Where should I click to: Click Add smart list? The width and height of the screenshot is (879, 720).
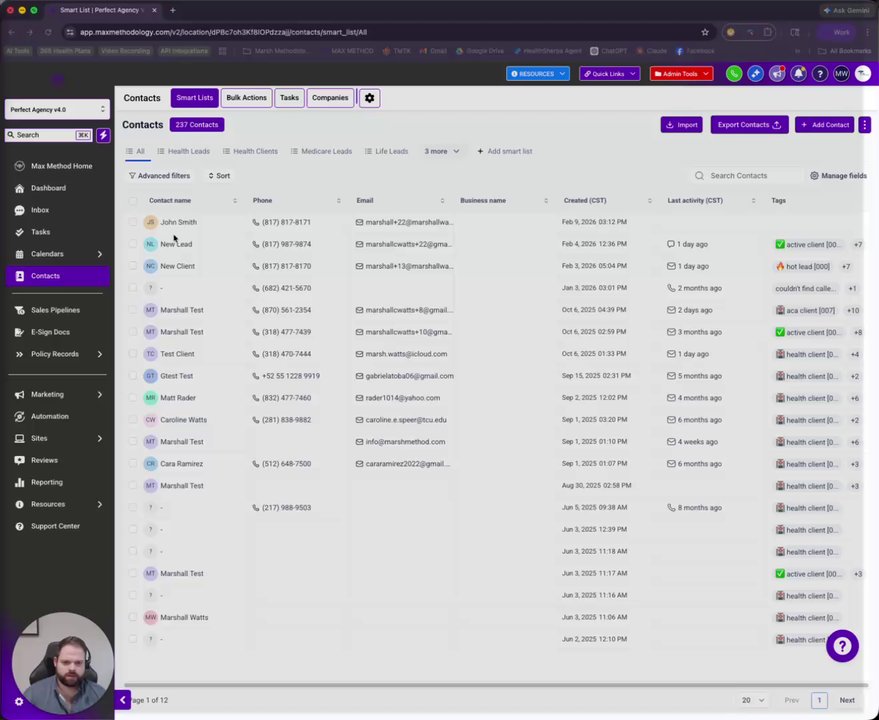tap(505, 151)
